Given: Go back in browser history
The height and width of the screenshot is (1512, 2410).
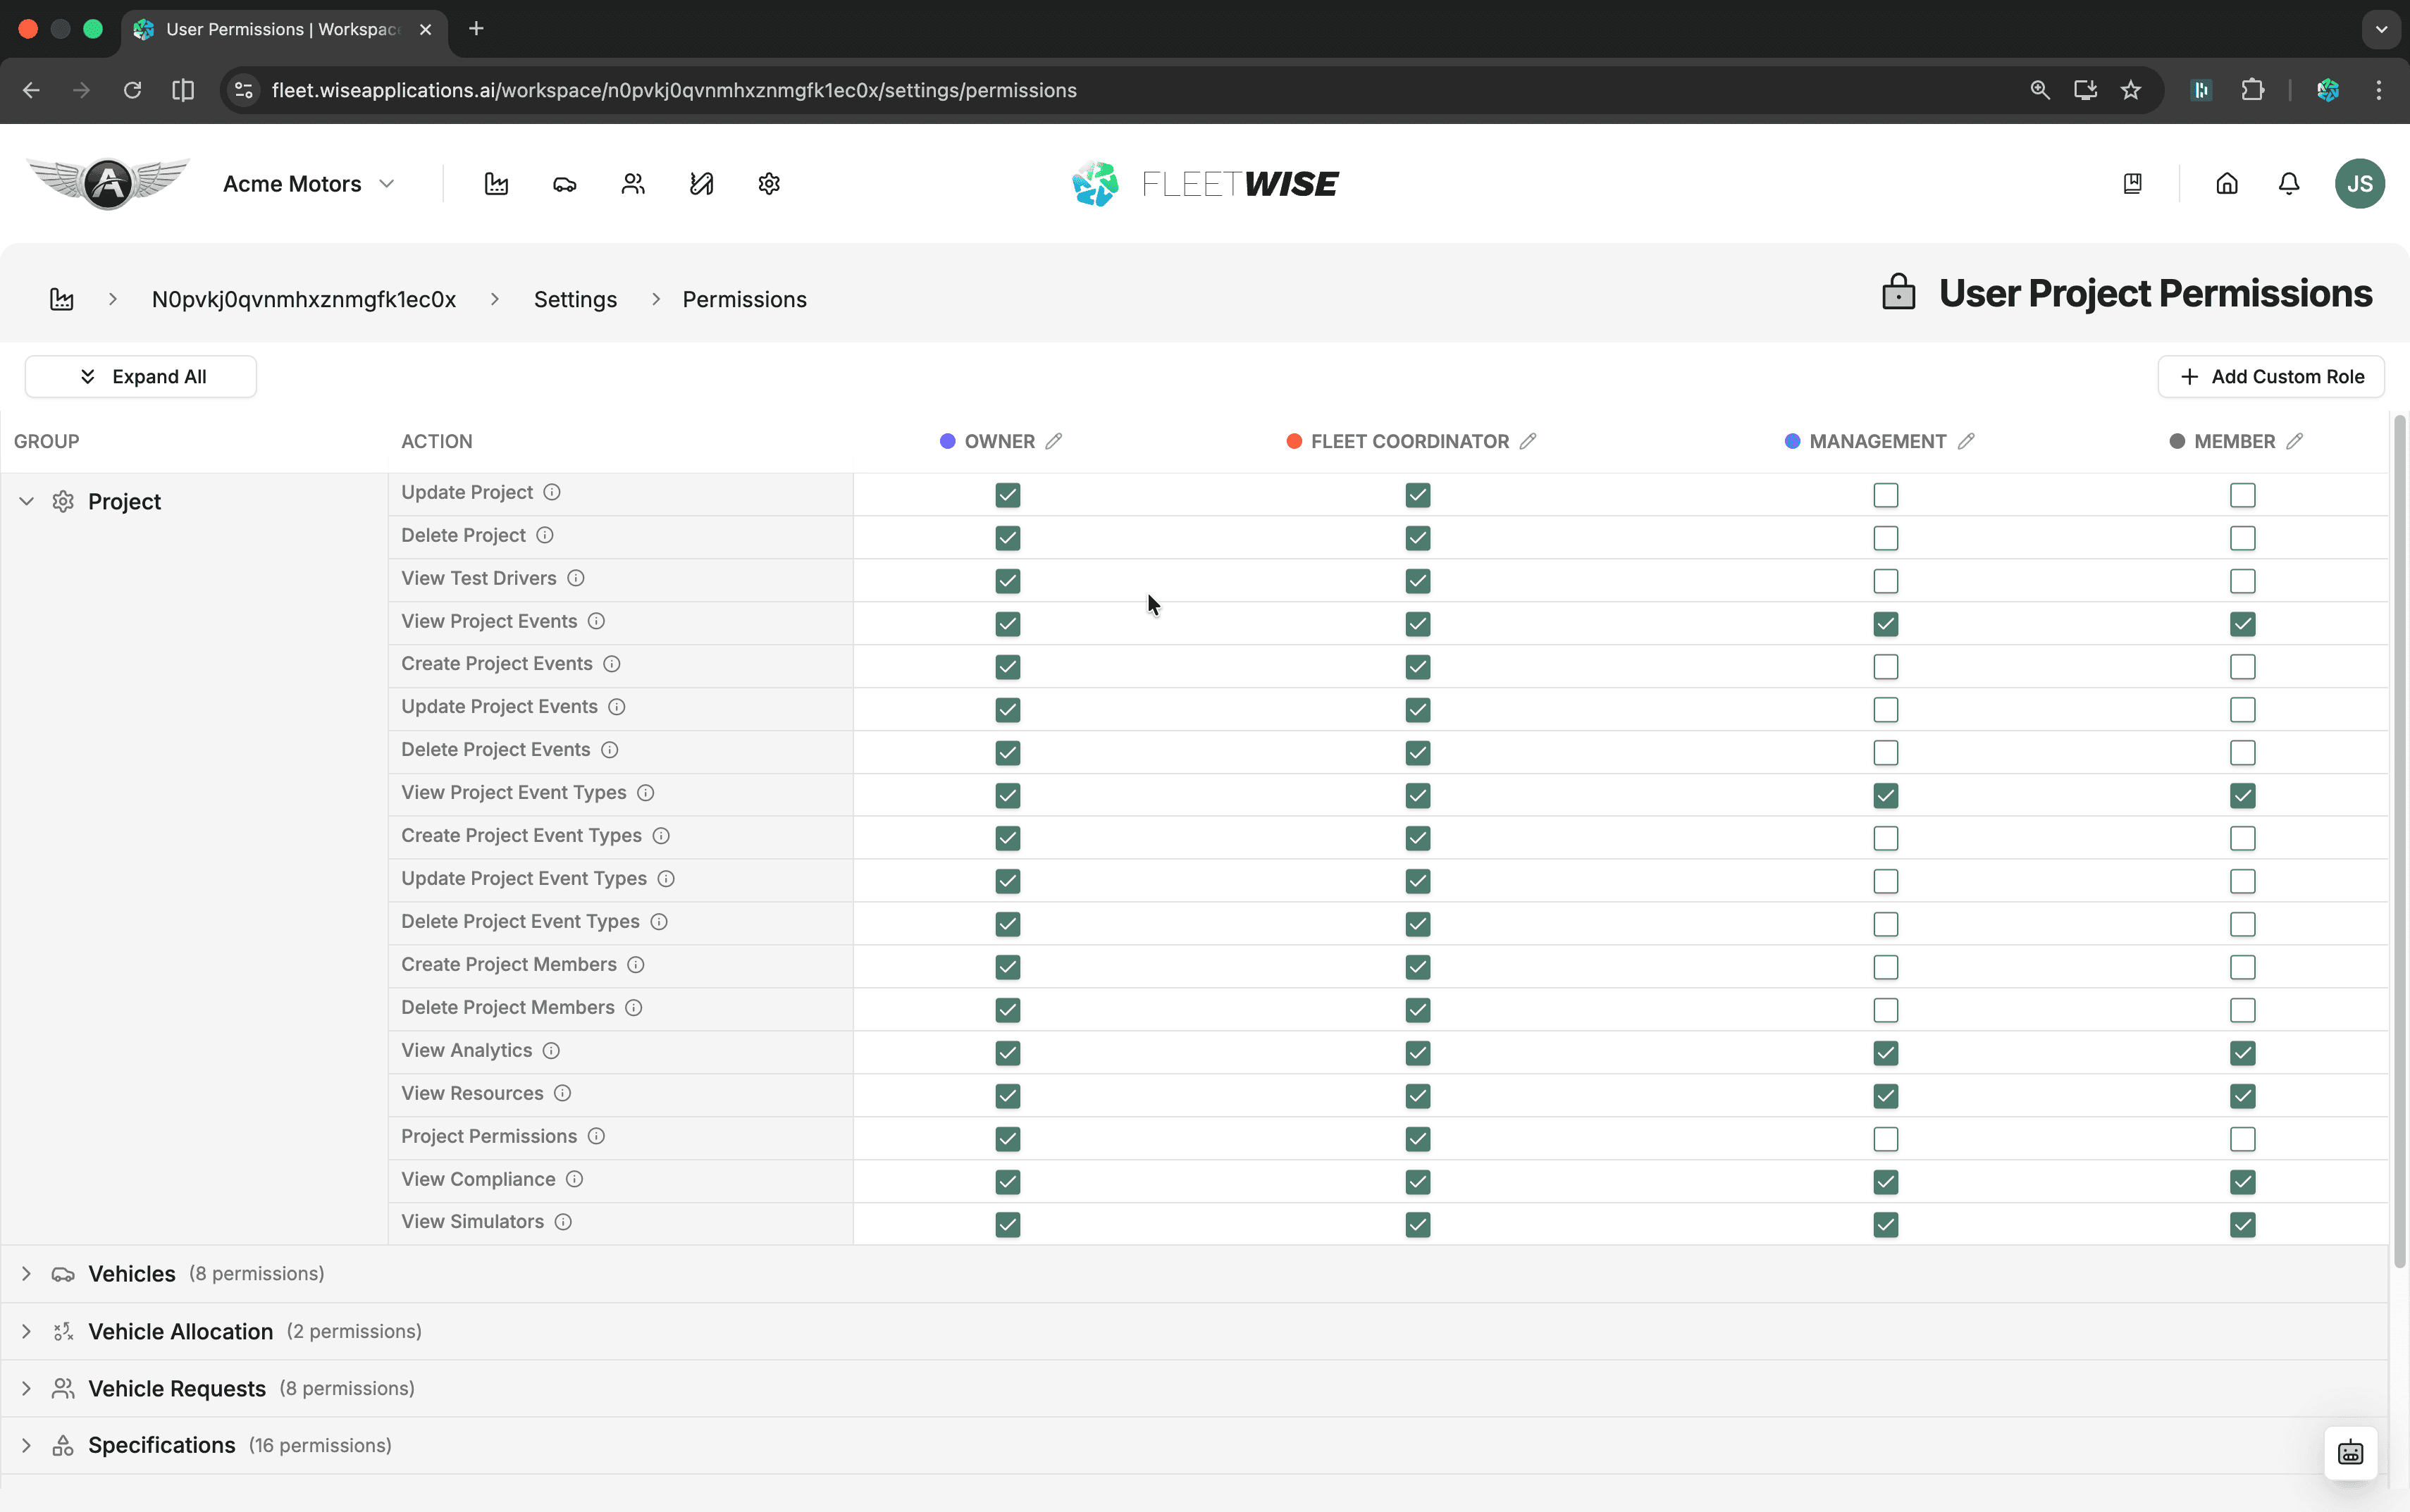Looking at the screenshot, I should 31,90.
